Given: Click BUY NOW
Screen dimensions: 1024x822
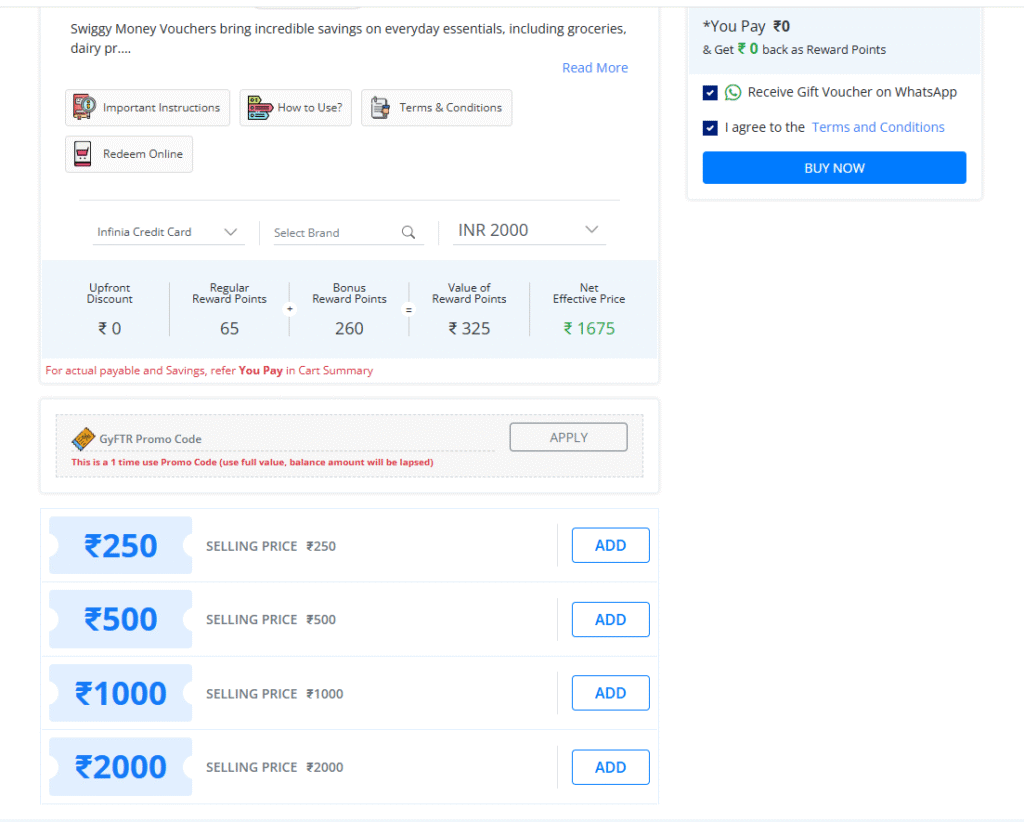Looking at the screenshot, I should click(833, 167).
